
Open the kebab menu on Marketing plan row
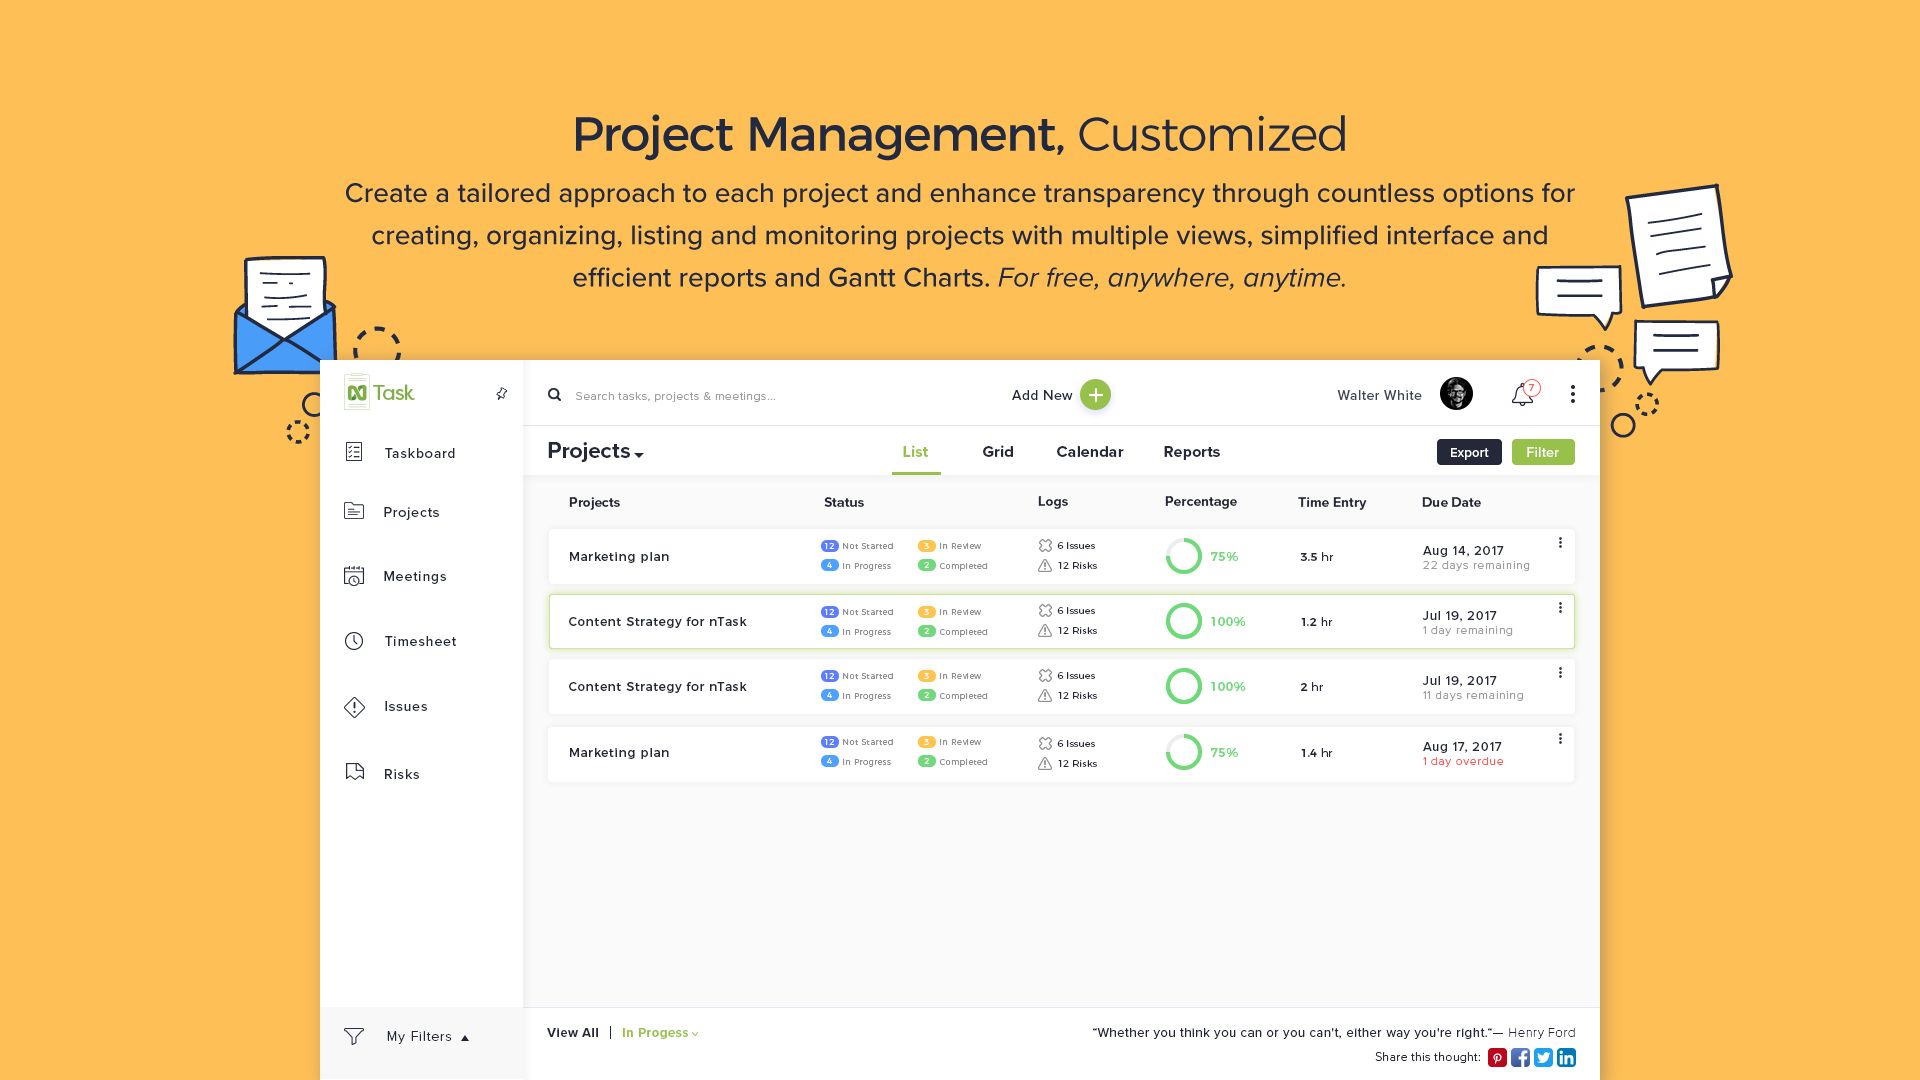tap(1560, 542)
